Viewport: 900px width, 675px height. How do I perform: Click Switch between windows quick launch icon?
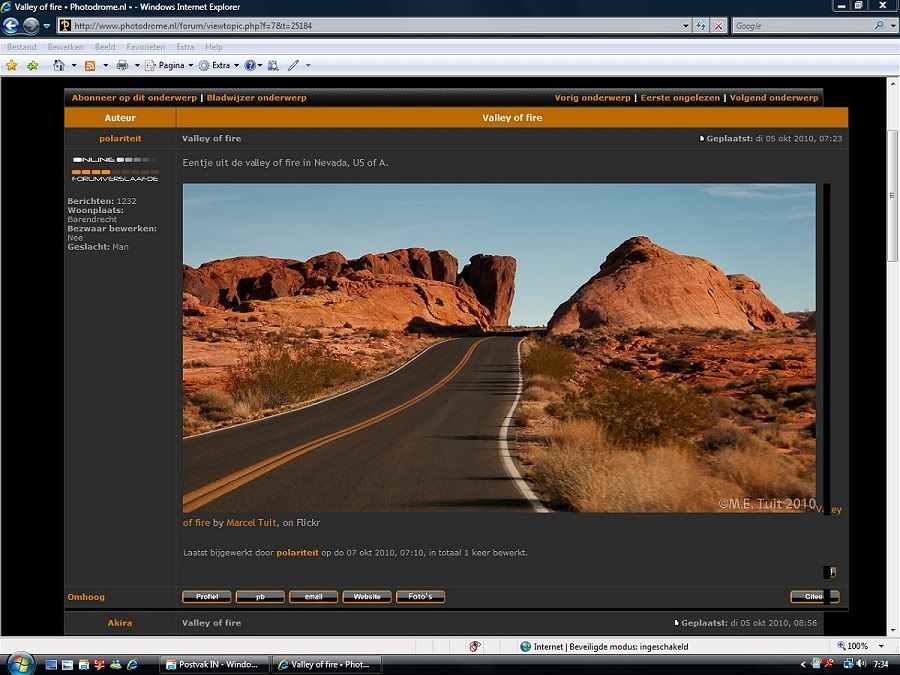point(67,665)
